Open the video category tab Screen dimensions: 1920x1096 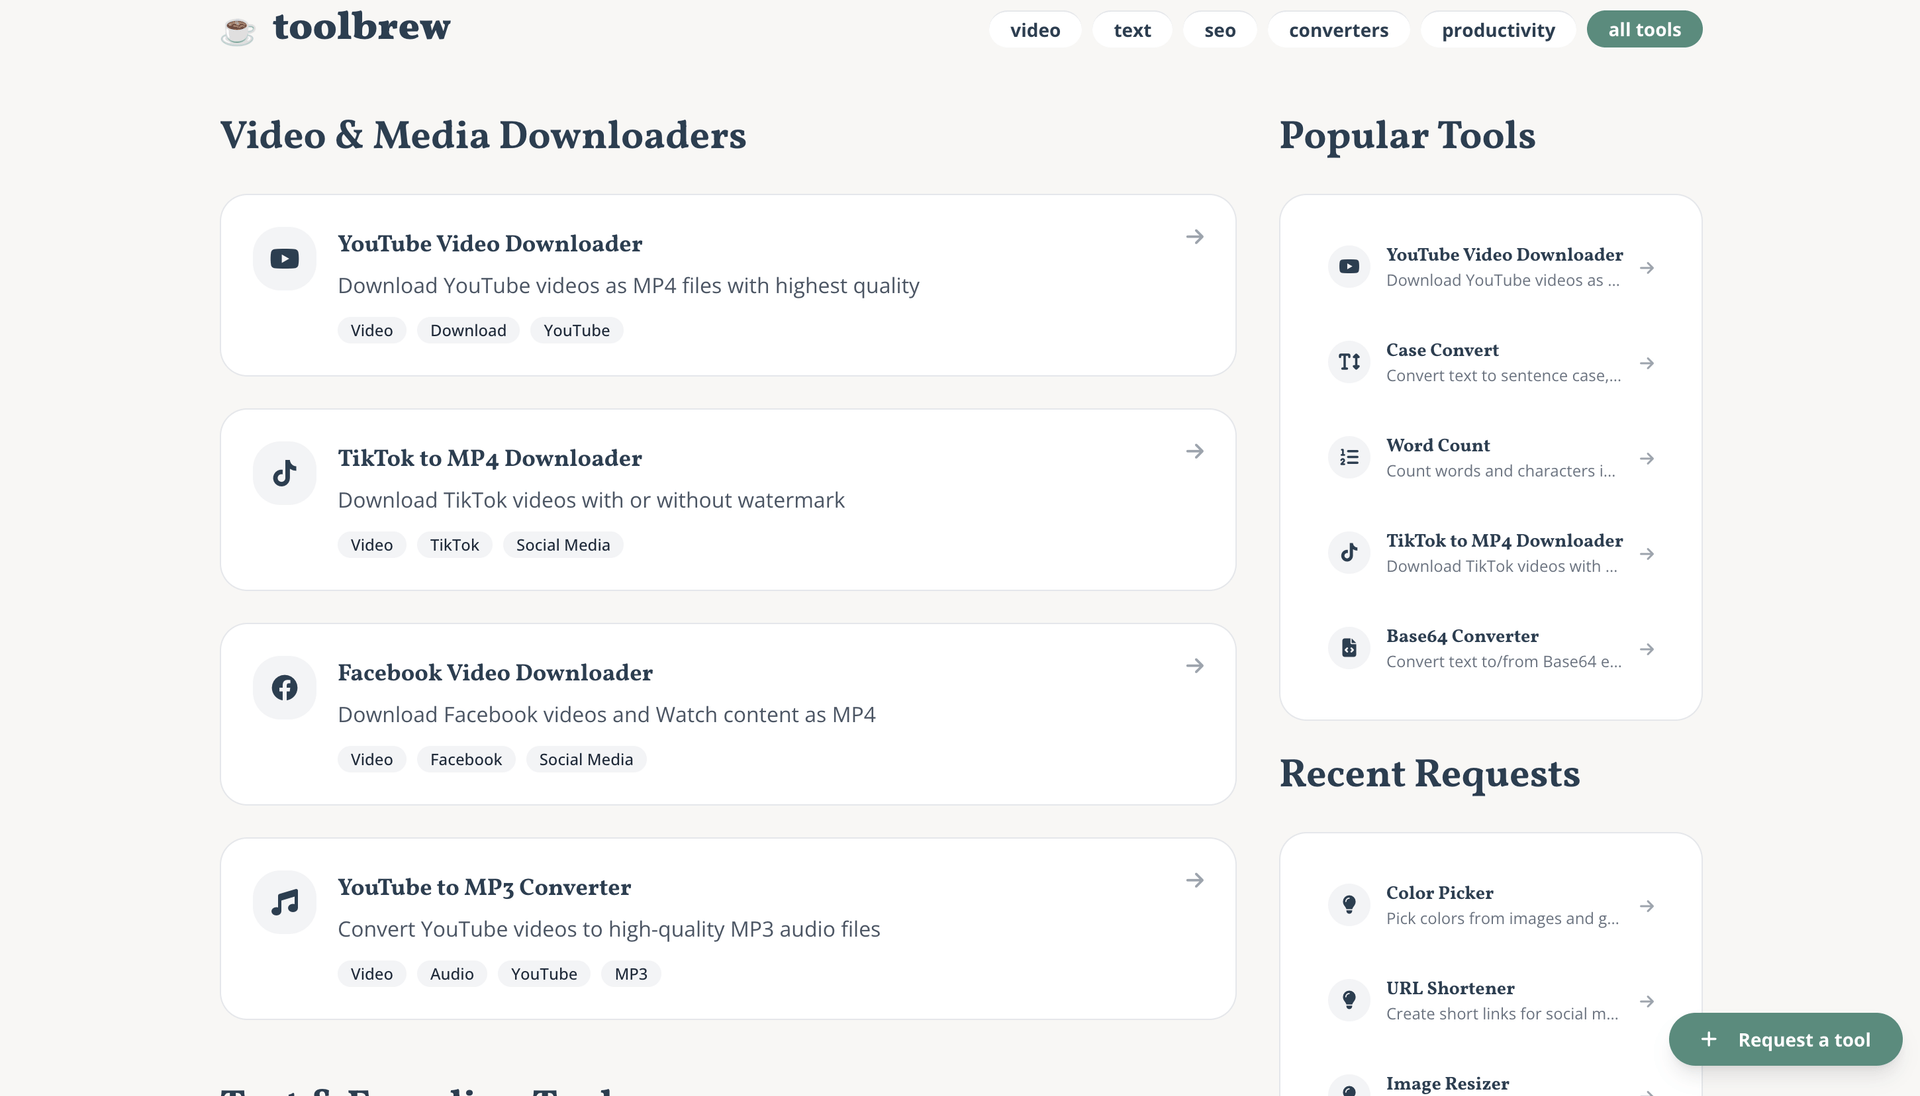pyautogui.click(x=1035, y=30)
